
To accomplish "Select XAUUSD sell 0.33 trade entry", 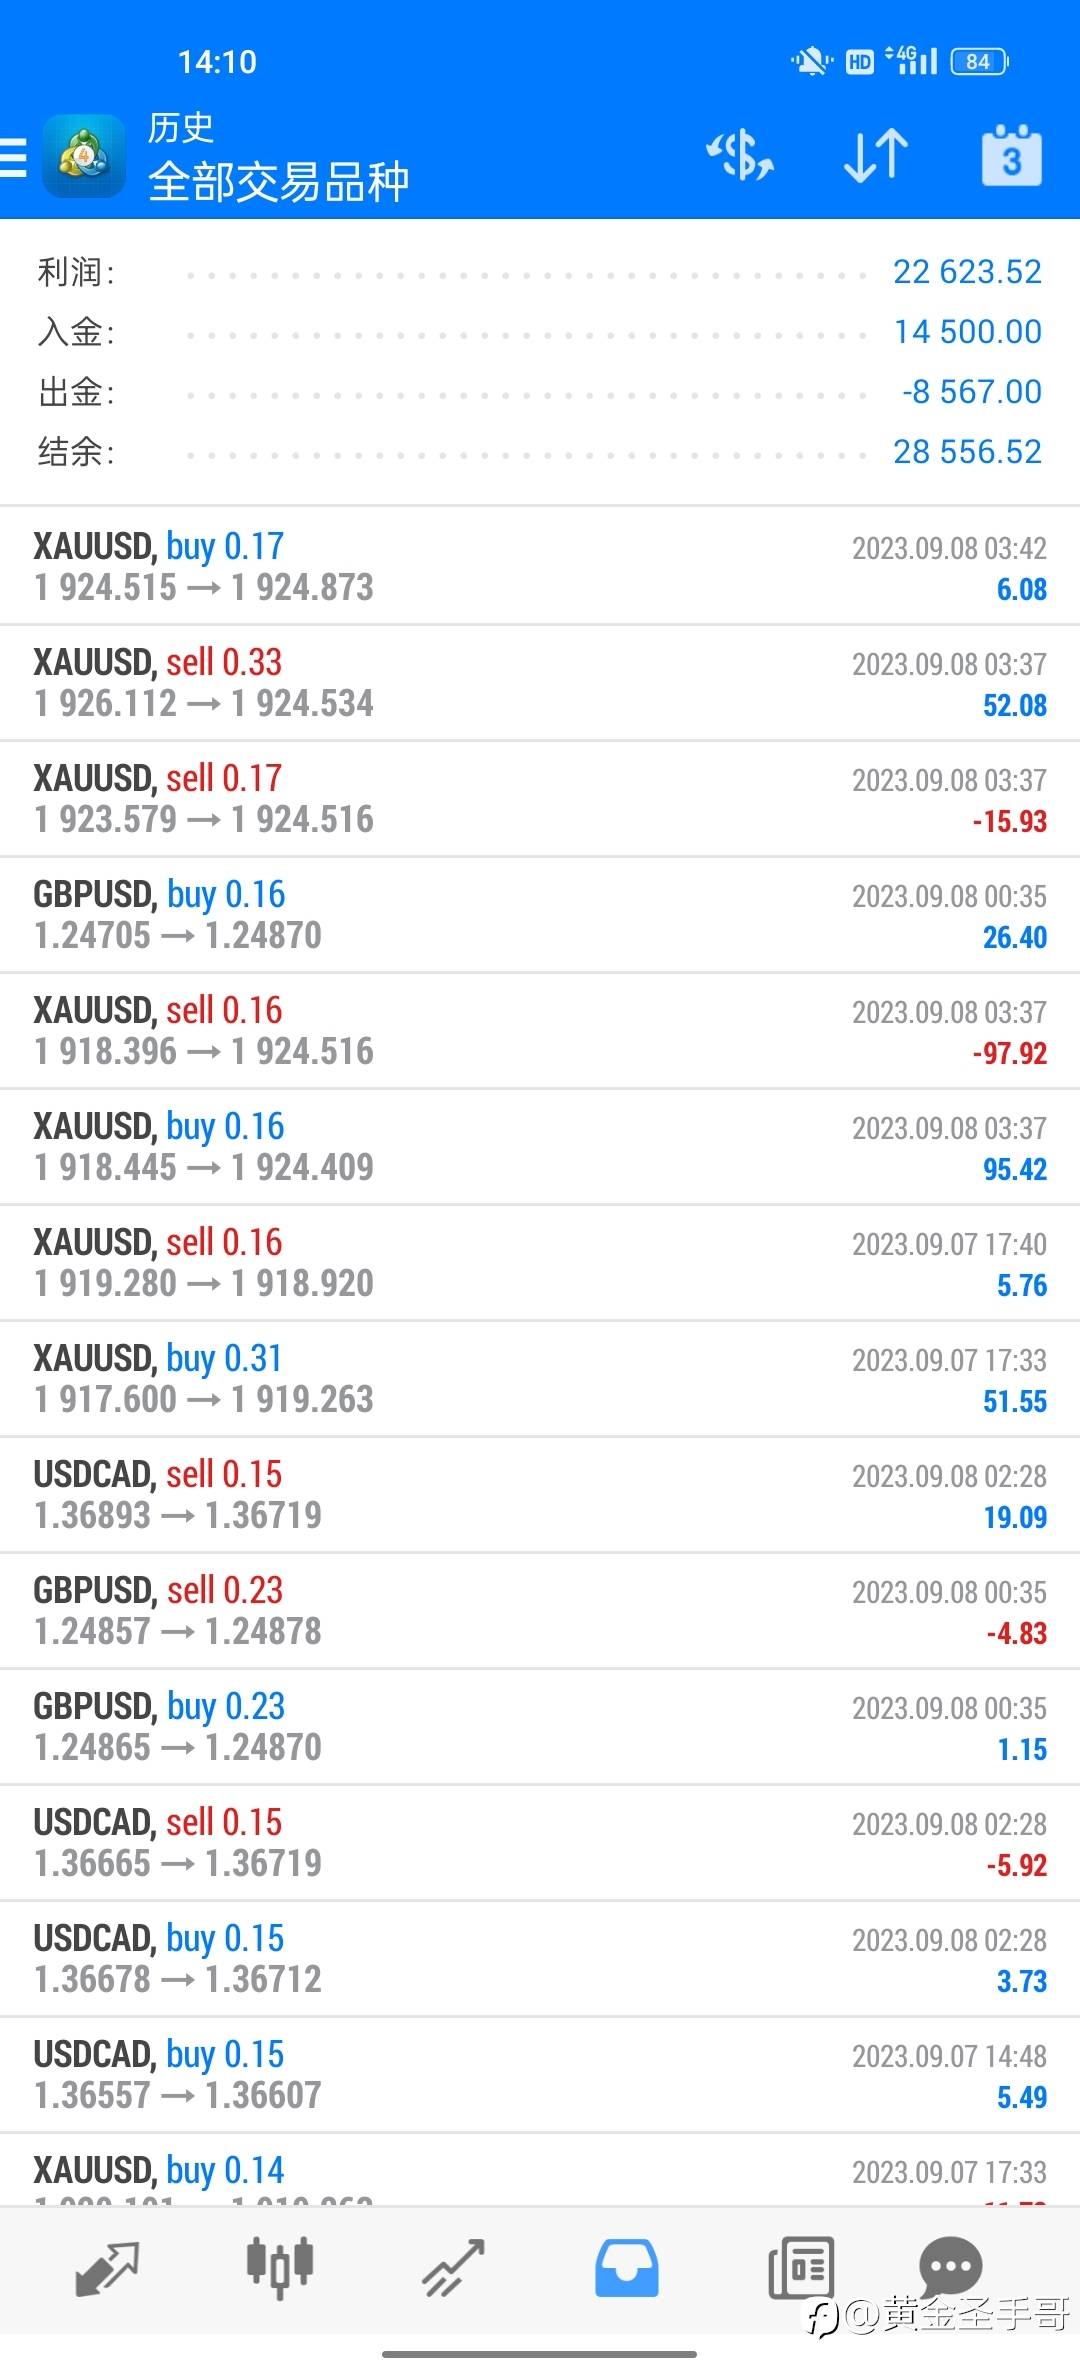I will point(540,682).
